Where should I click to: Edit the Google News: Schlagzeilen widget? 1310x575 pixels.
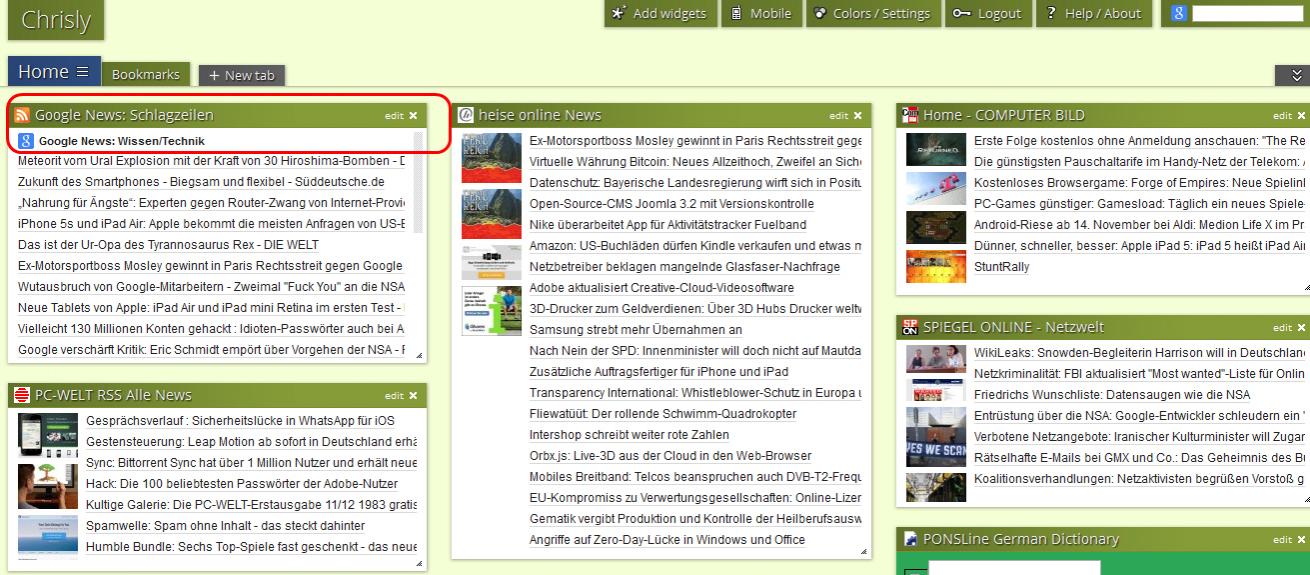[x=394, y=116]
